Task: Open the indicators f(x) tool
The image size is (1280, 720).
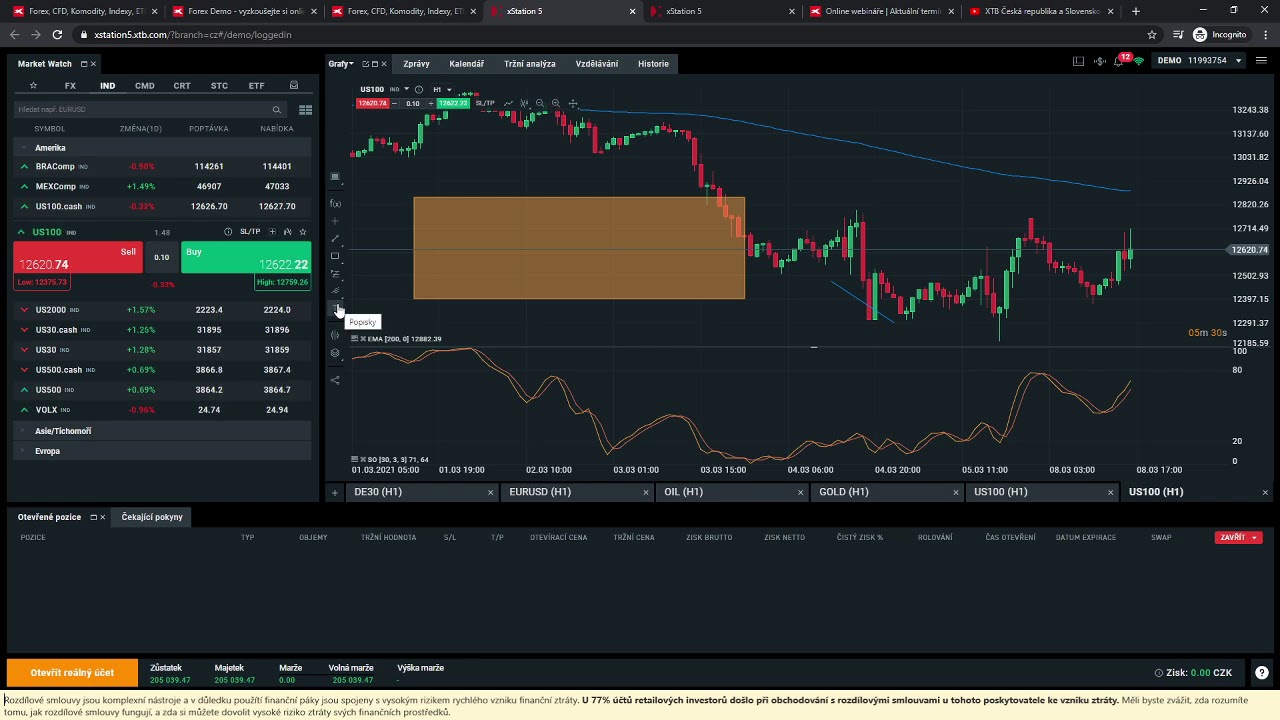Action: (335, 204)
